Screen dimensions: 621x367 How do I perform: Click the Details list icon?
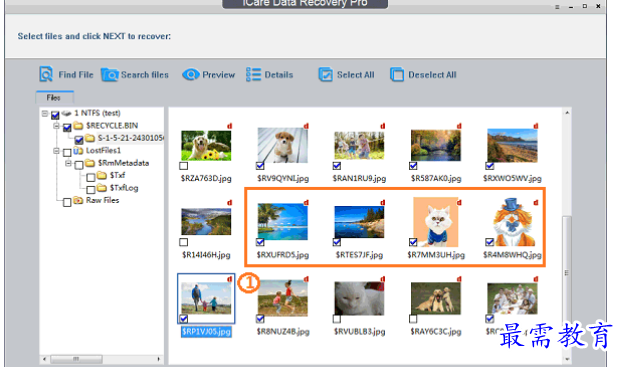click(x=253, y=74)
